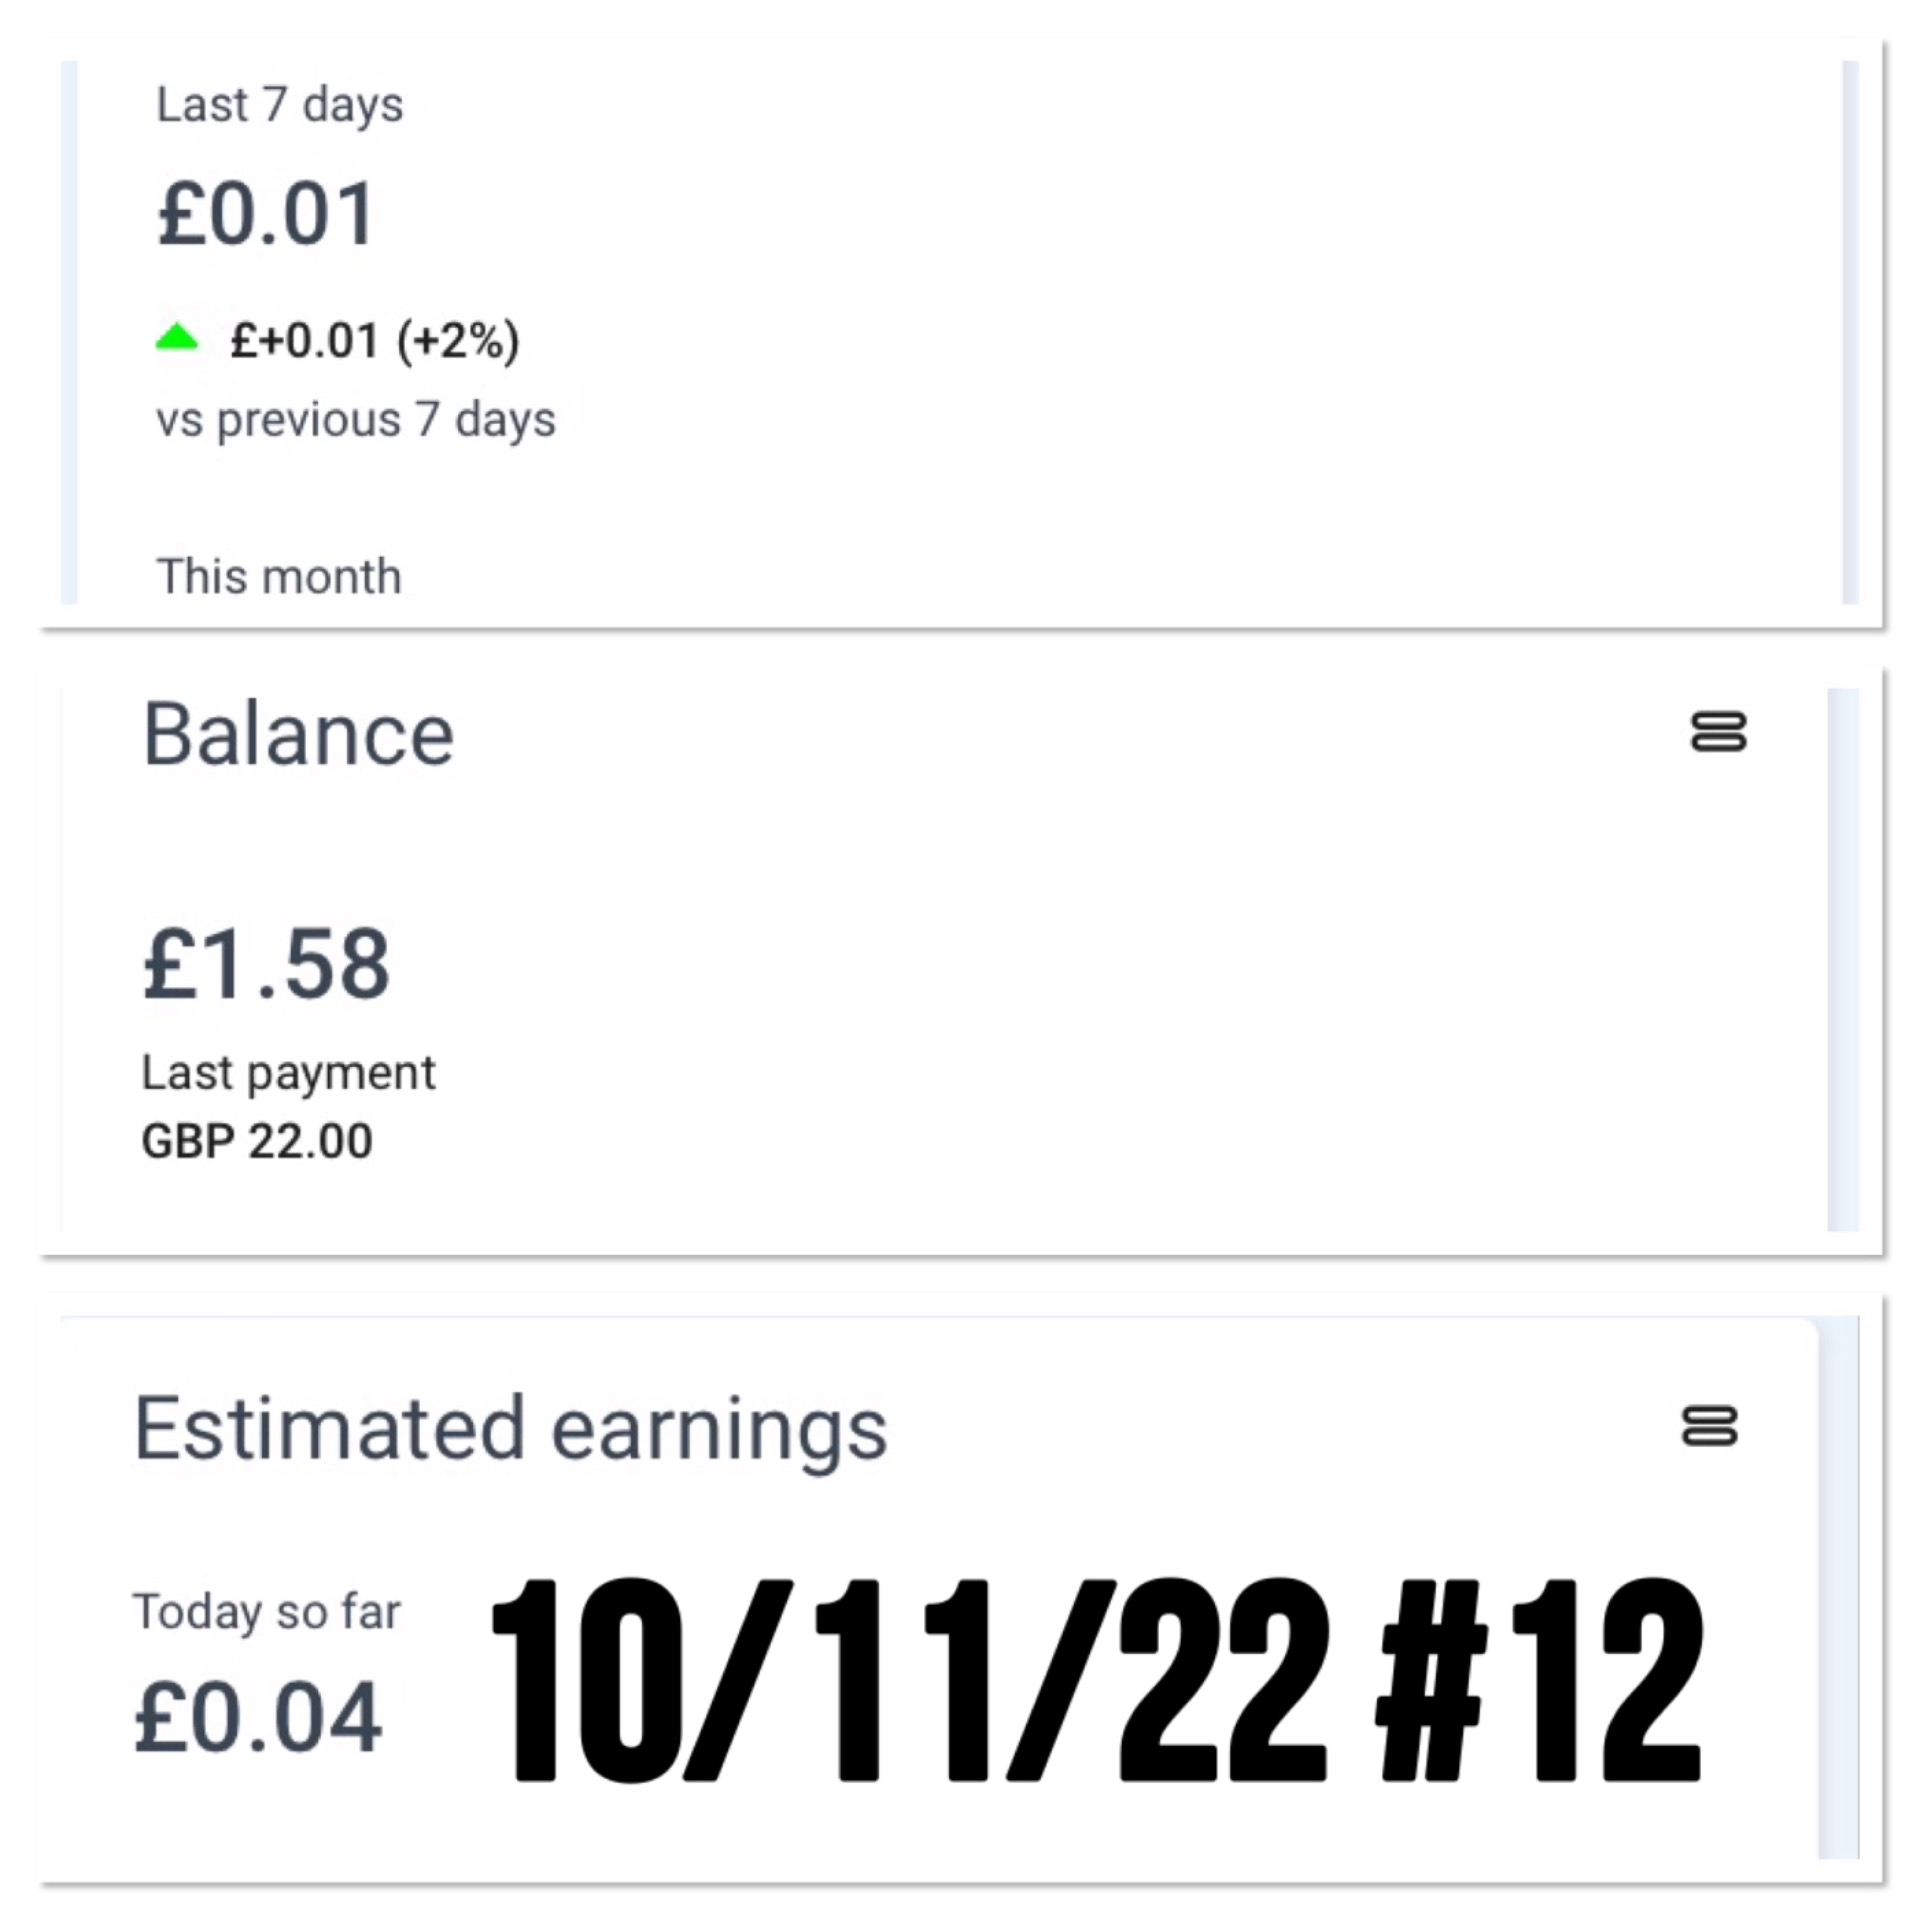Open the Balance card options icon
1920x1920 pixels.
[1718, 731]
